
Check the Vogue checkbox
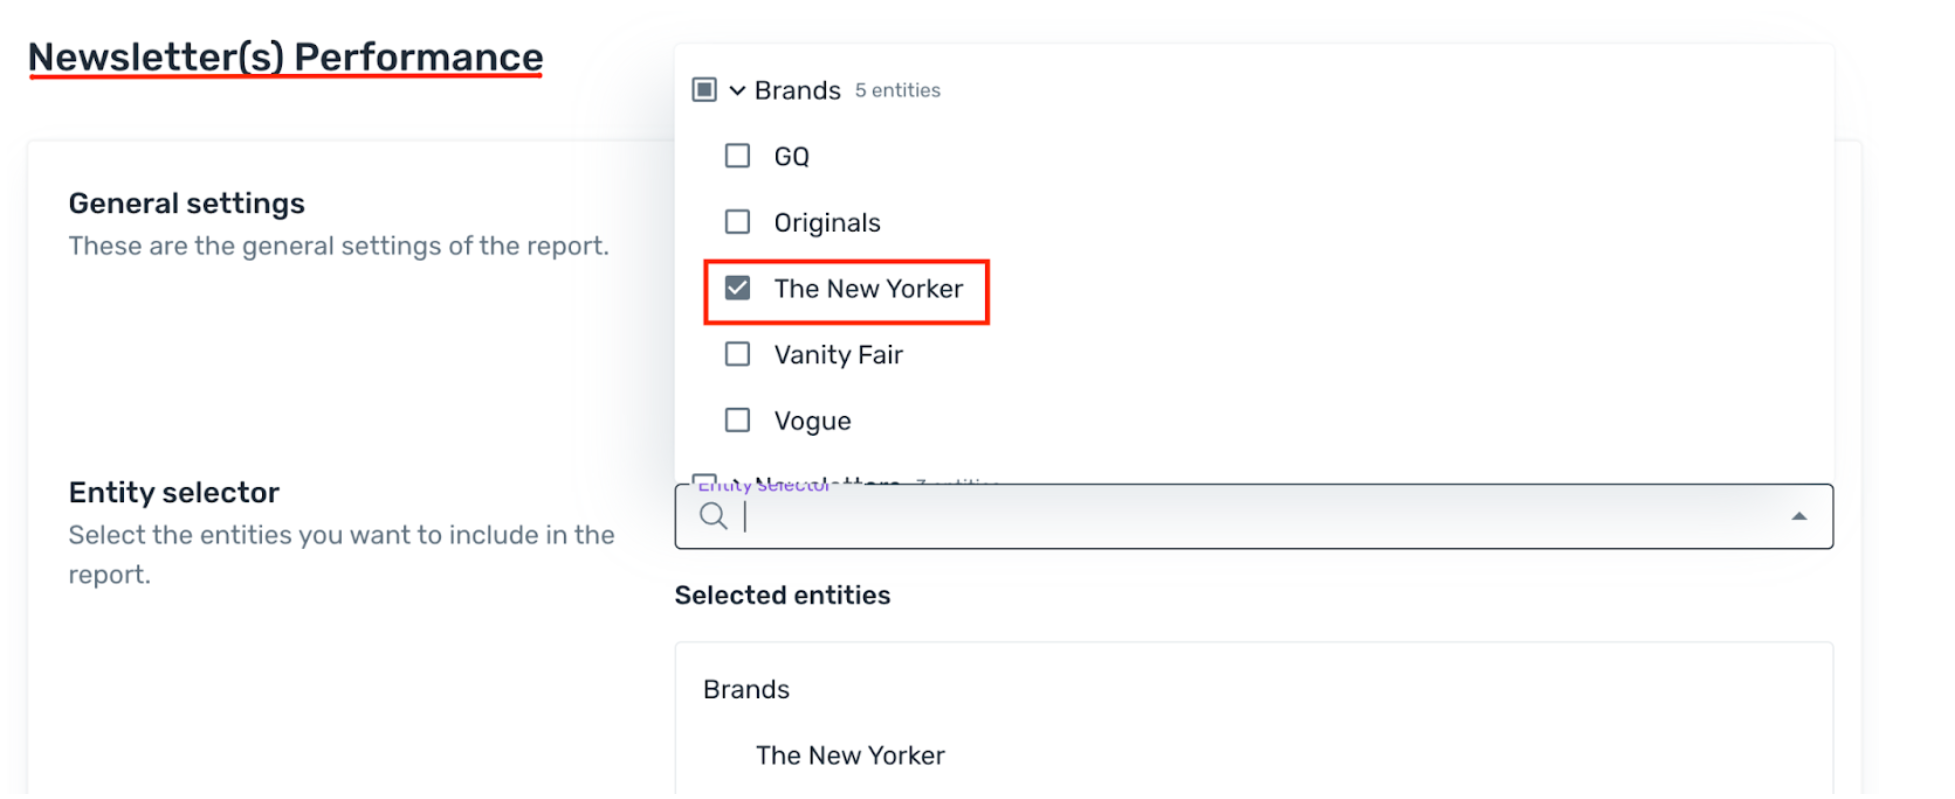click(737, 420)
